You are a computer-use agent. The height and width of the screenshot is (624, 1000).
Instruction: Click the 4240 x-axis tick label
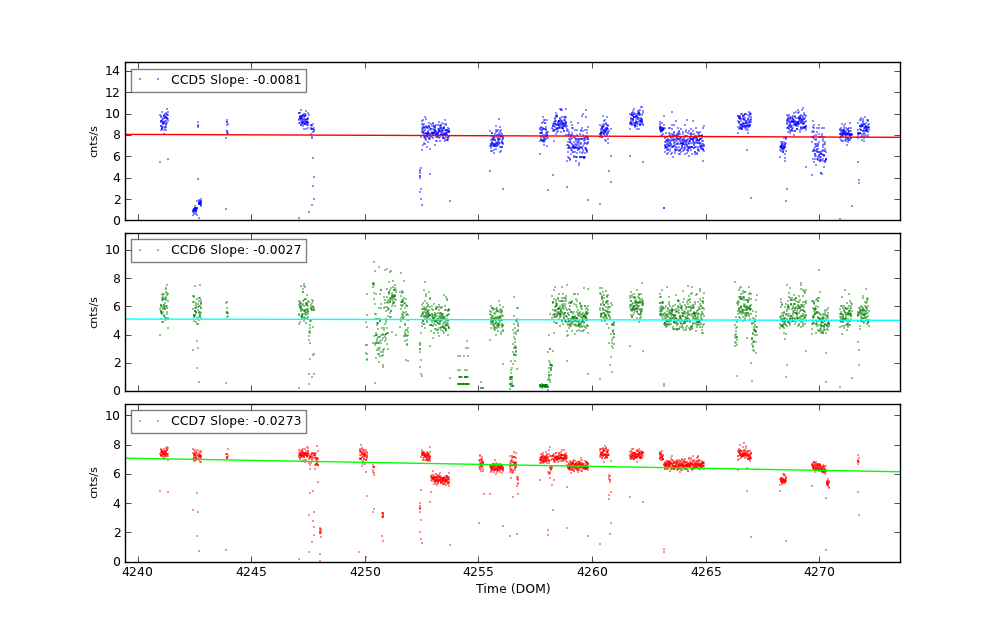[x=138, y=572]
